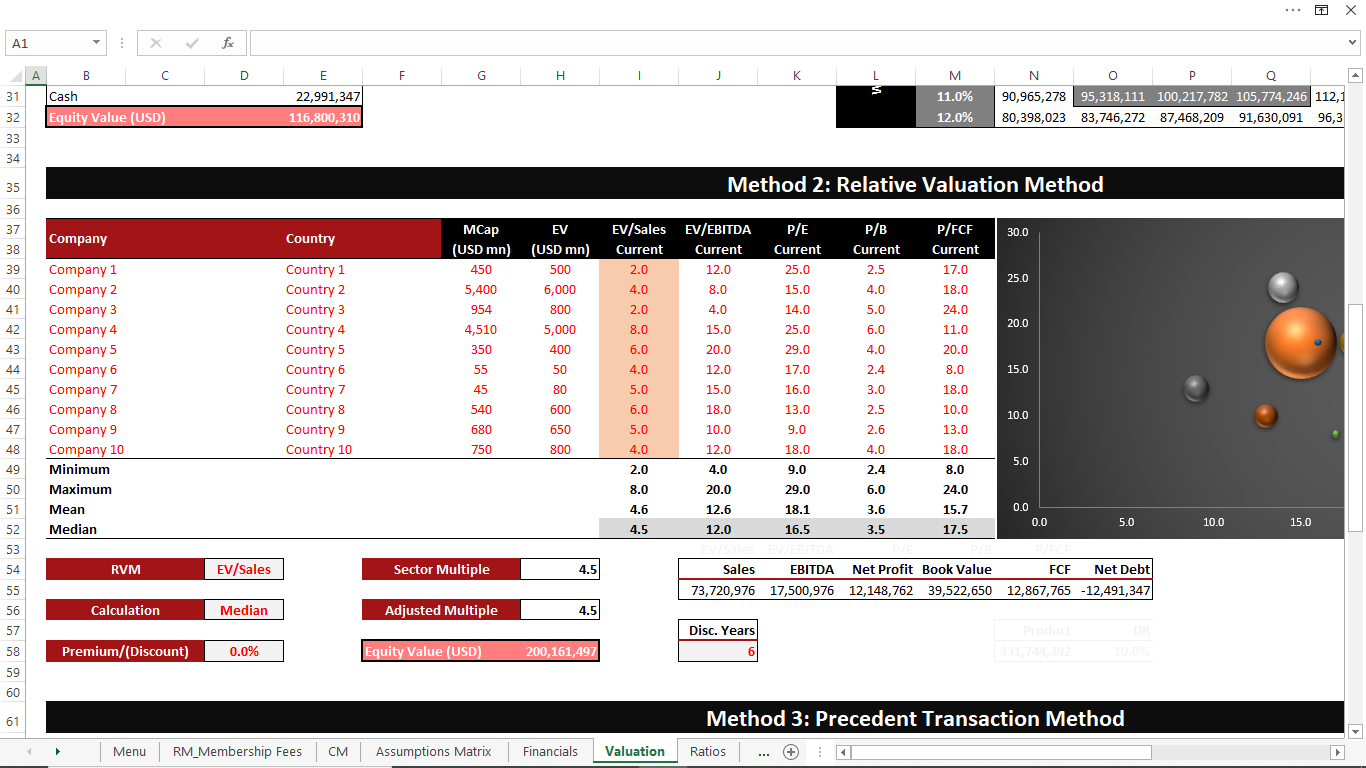Open the Insert Function fx icon

tap(228, 43)
